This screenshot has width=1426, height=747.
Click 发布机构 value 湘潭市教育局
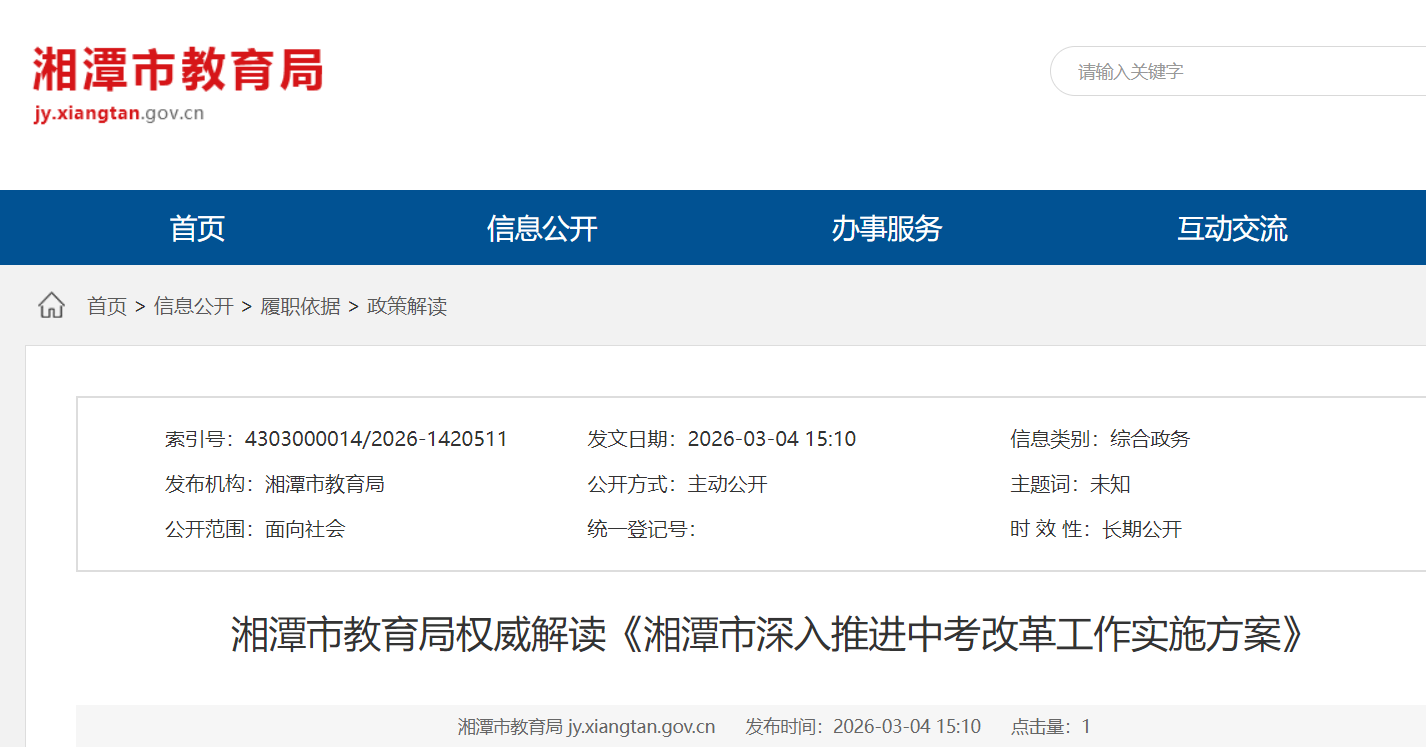(325, 485)
